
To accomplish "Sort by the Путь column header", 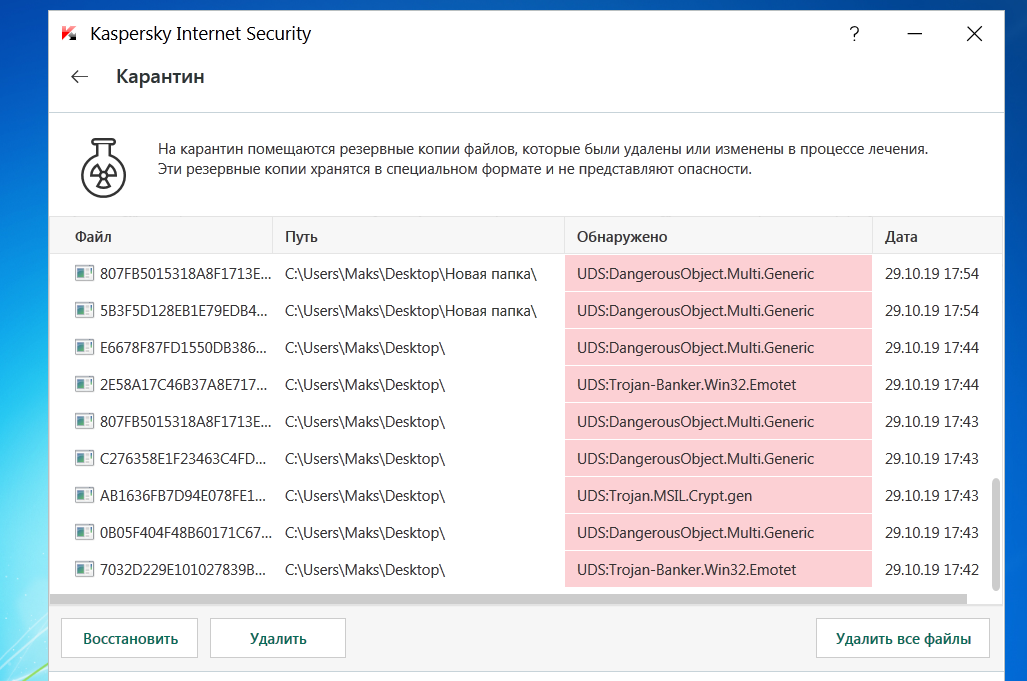I will pyautogui.click(x=301, y=237).
